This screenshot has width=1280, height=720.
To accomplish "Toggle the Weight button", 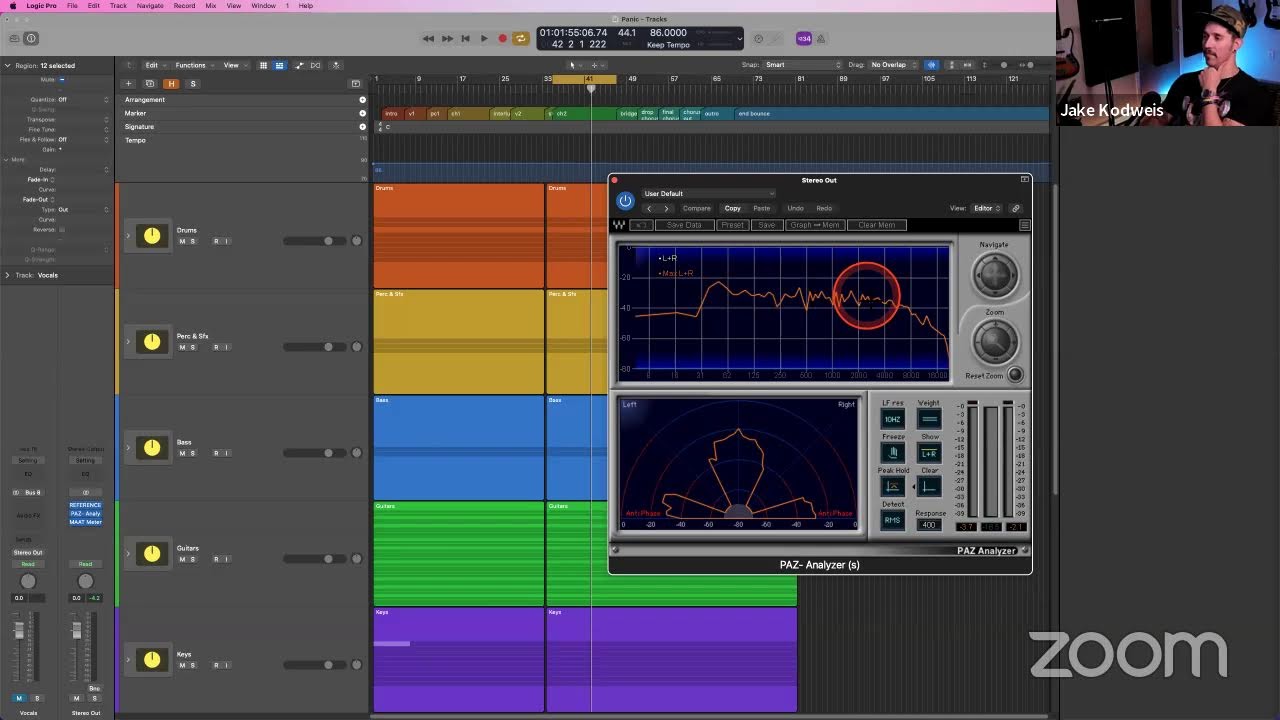I will coord(929,420).
